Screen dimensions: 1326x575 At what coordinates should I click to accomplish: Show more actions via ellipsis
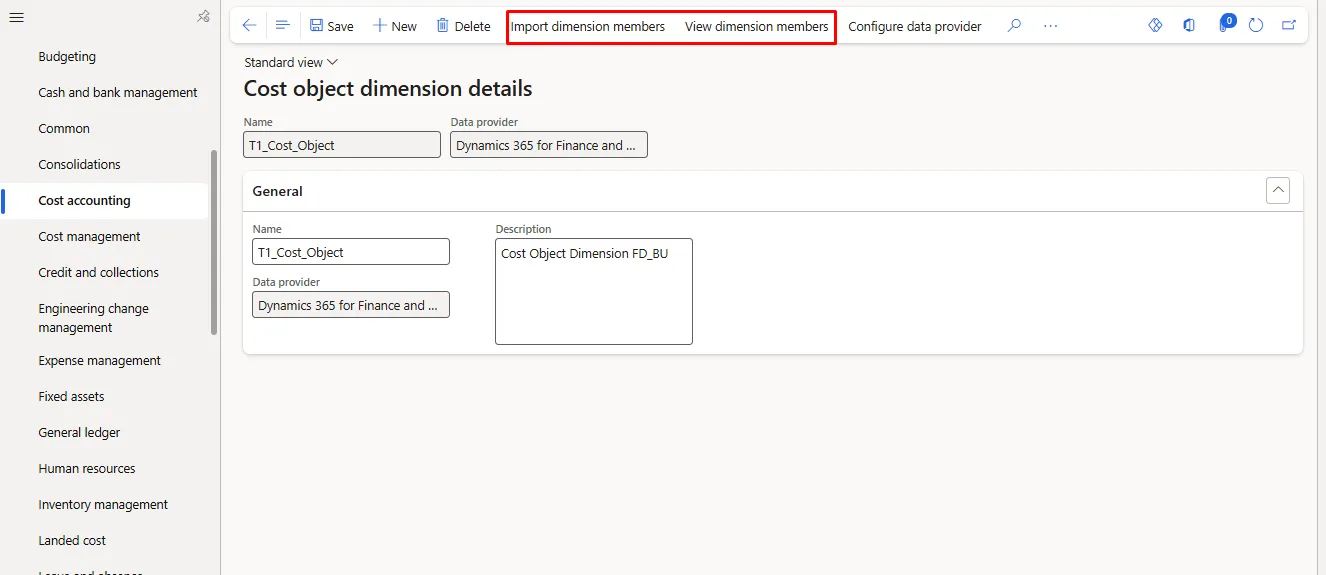tap(1050, 26)
